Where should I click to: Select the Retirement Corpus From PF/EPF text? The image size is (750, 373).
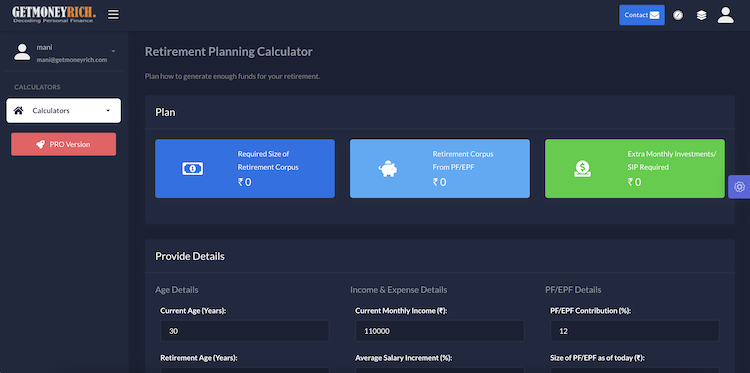point(463,161)
